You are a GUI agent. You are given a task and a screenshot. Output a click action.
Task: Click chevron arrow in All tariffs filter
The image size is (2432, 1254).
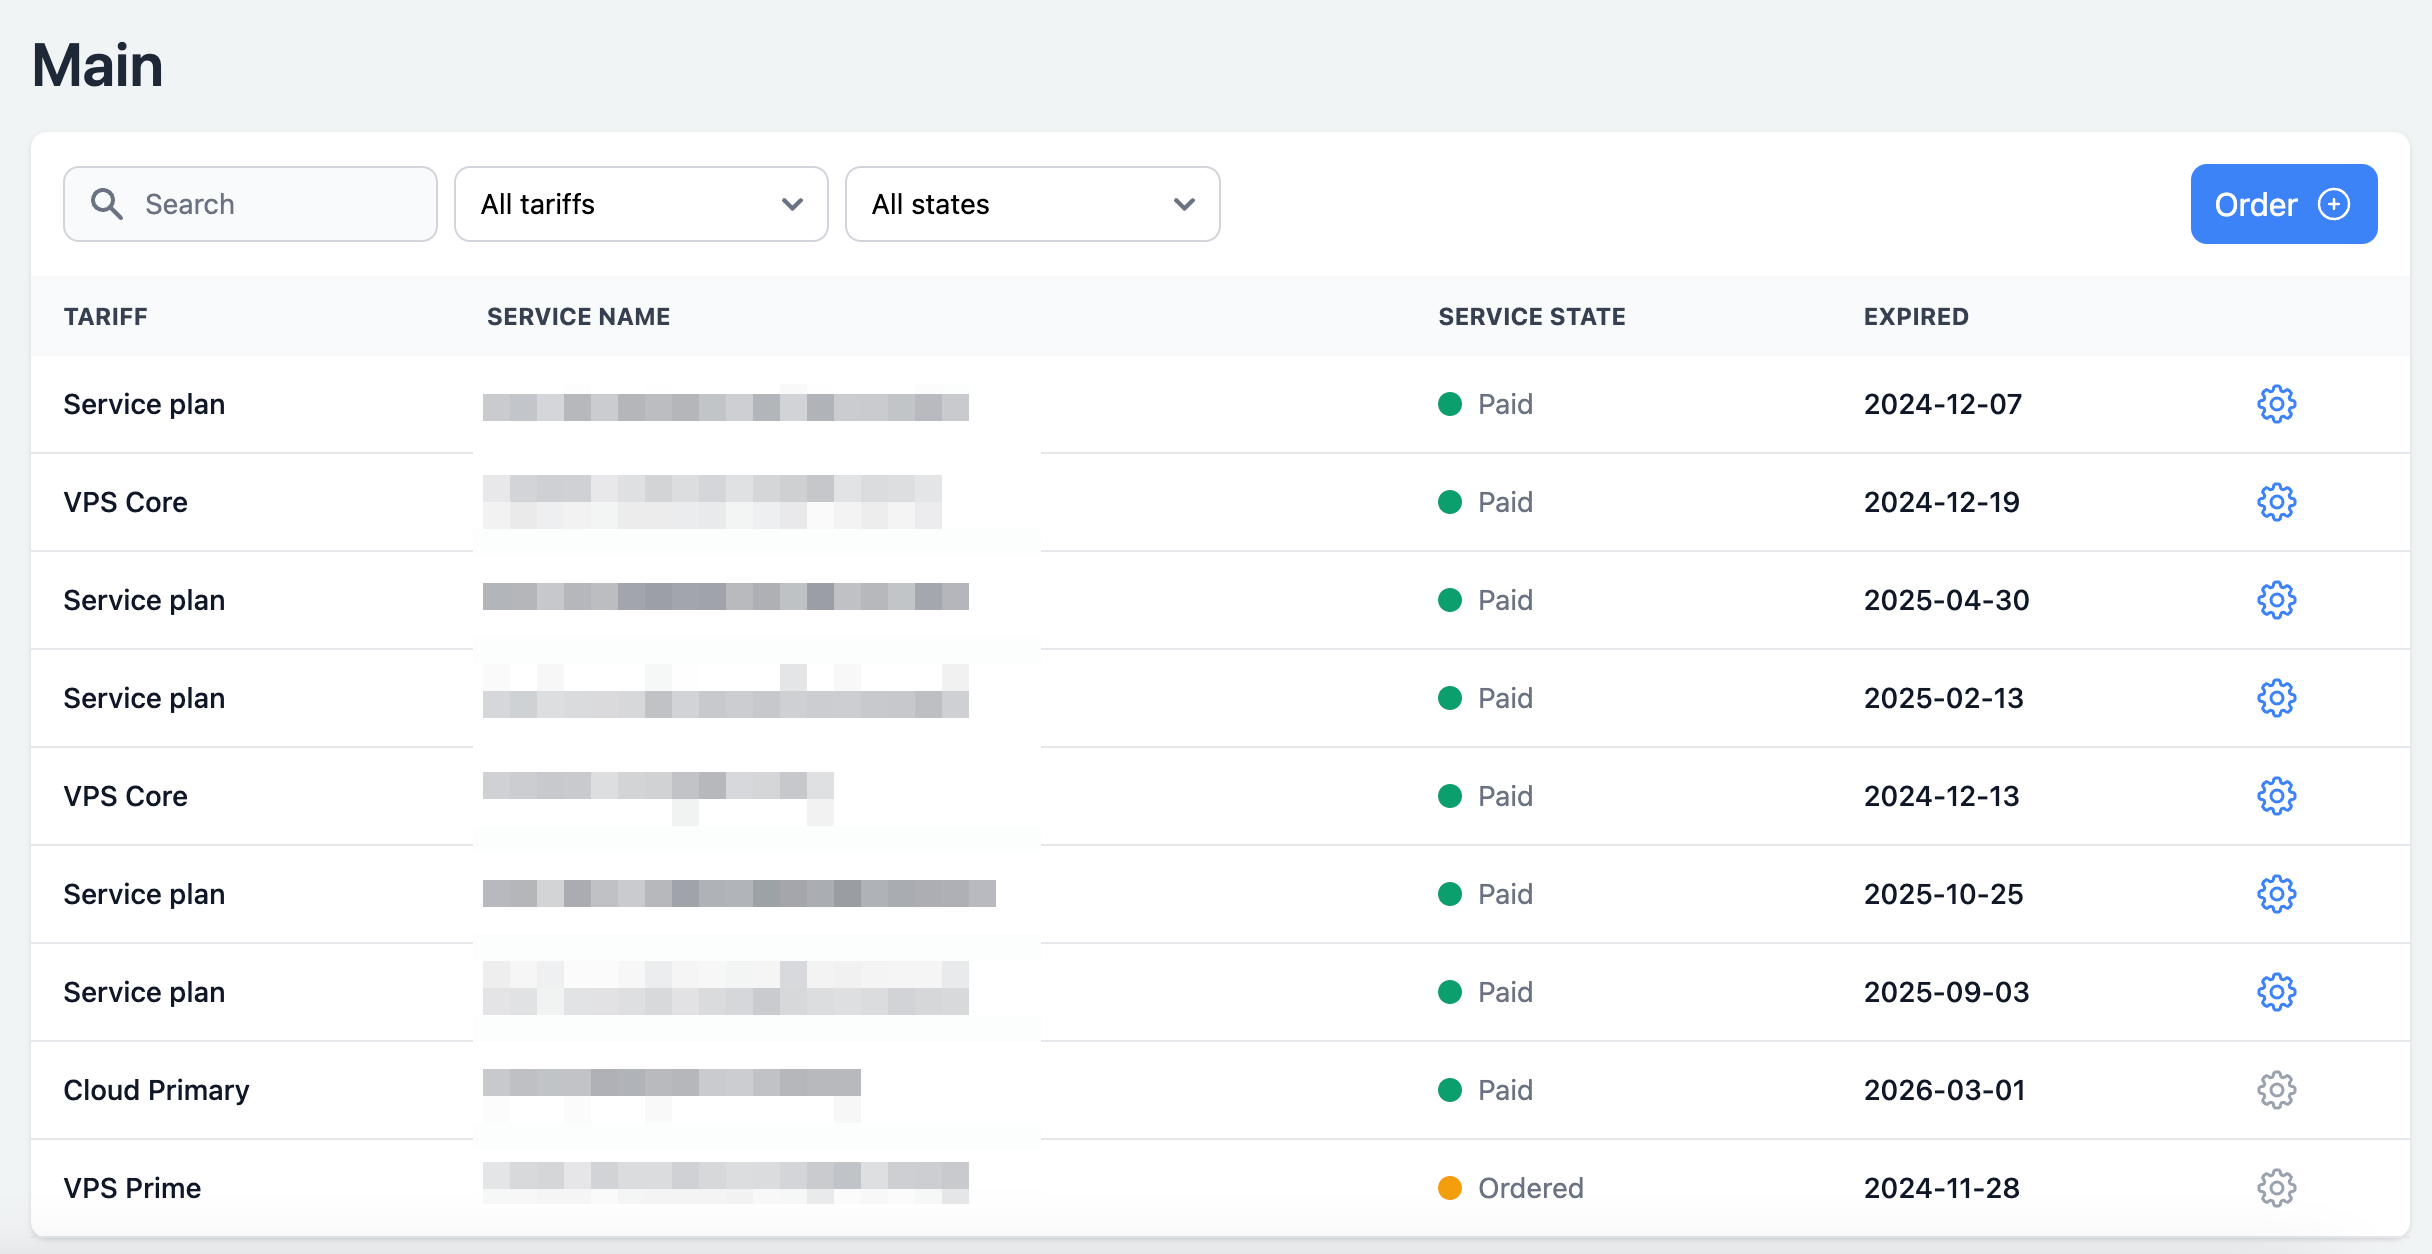point(792,204)
